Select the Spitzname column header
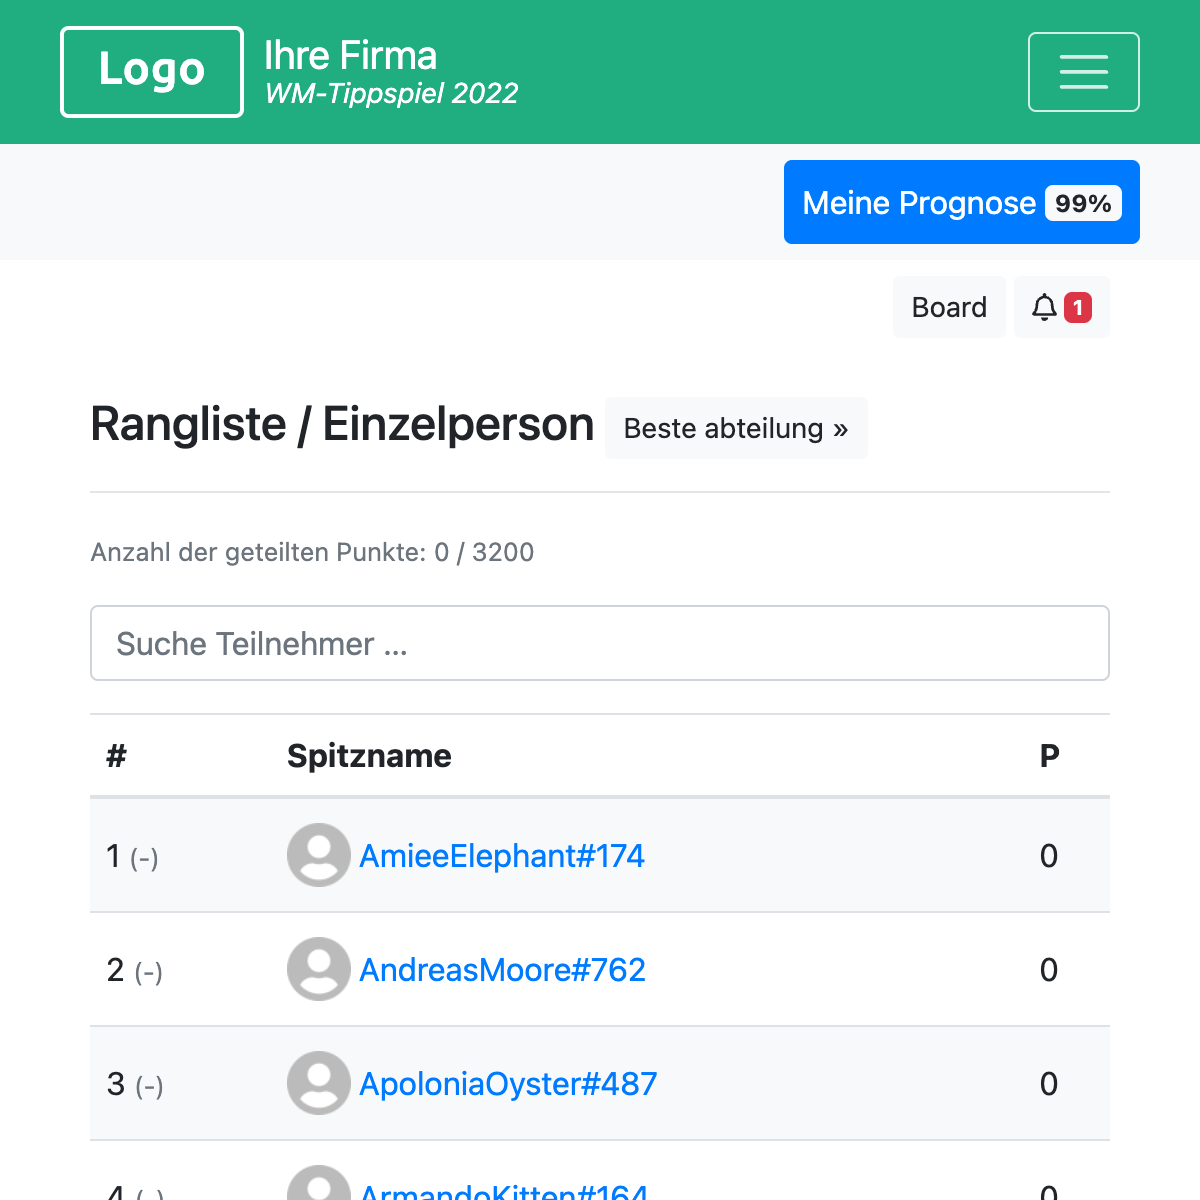This screenshot has width=1200, height=1200. click(369, 756)
